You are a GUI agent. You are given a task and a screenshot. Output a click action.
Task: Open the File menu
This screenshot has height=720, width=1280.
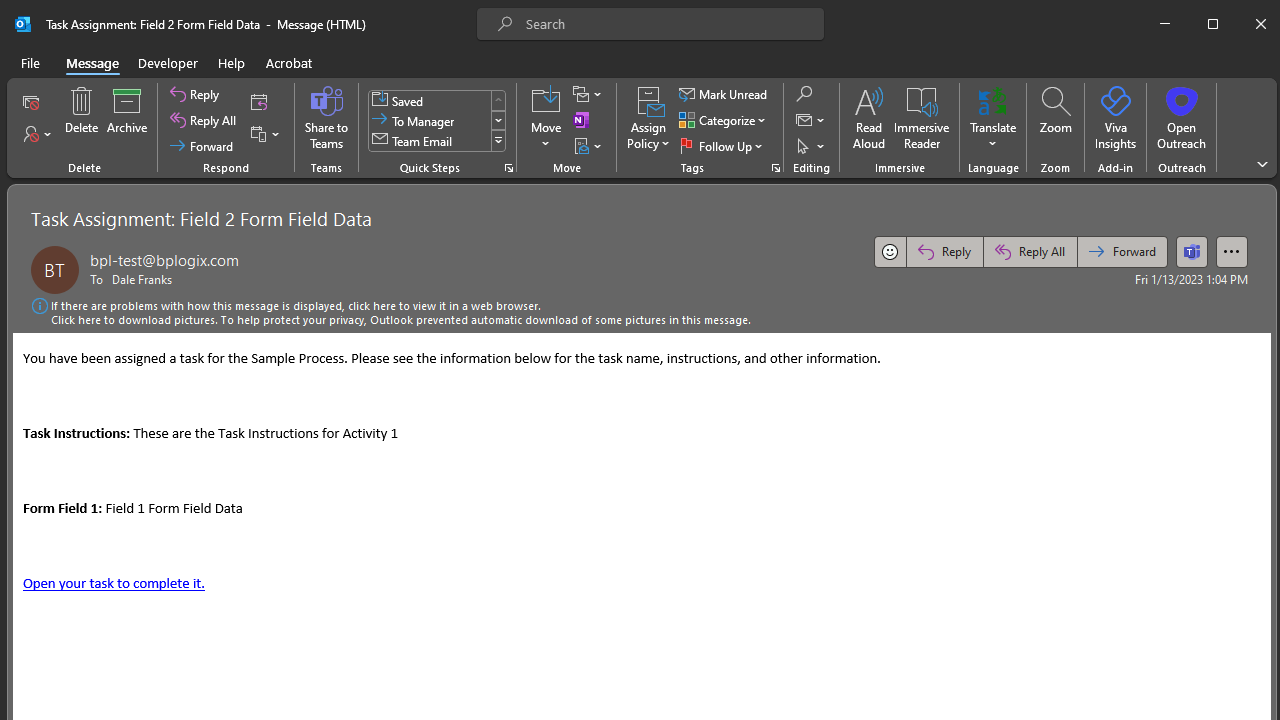pos(30,63)
